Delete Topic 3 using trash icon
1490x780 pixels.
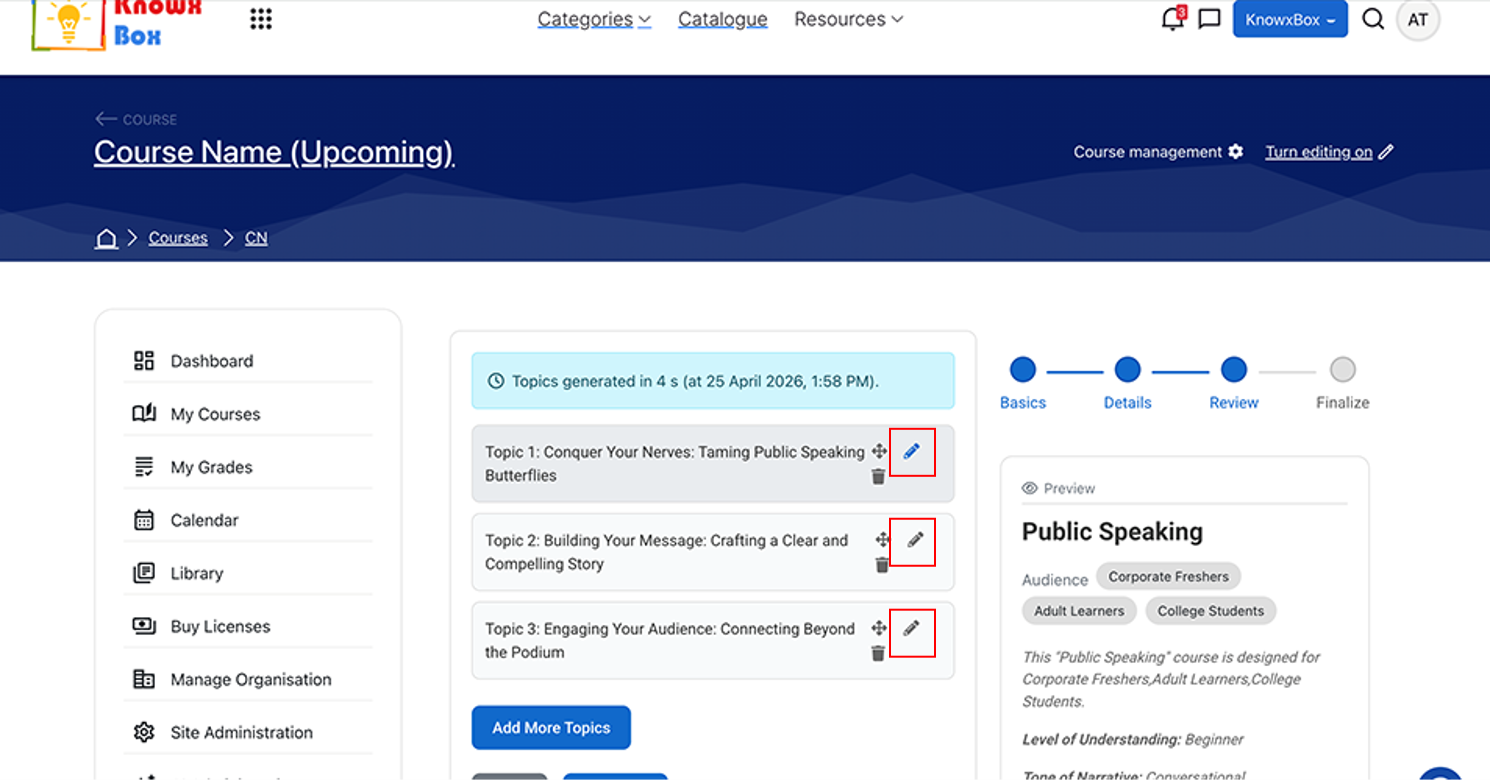(878, 653)
